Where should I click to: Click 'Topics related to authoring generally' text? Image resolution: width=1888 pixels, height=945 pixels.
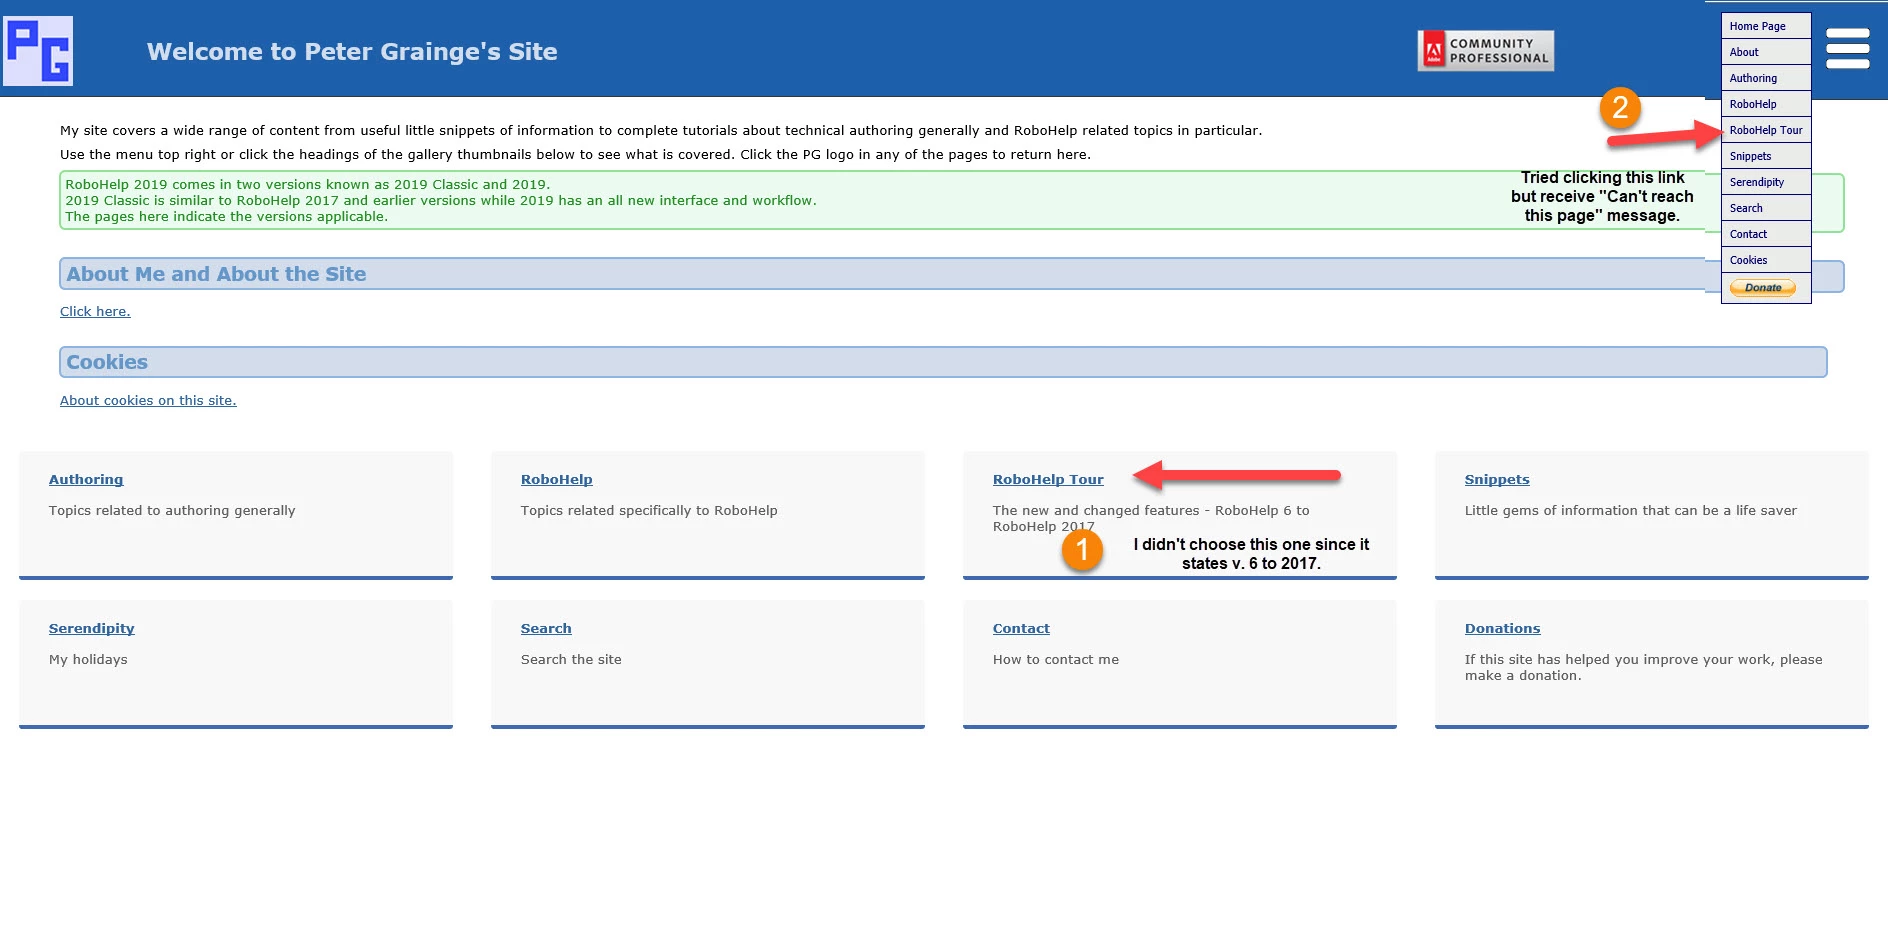[172, 510]
